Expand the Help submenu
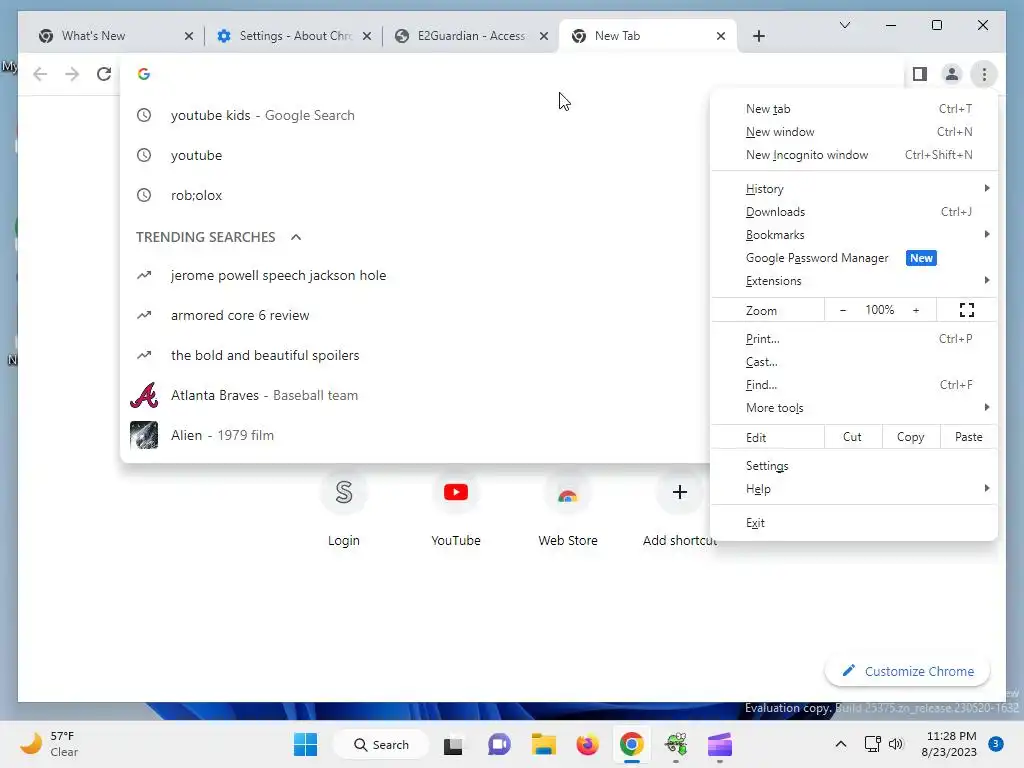Image resolution: width=1024 pixels, height=768 pixels. [x=854, y=488]
